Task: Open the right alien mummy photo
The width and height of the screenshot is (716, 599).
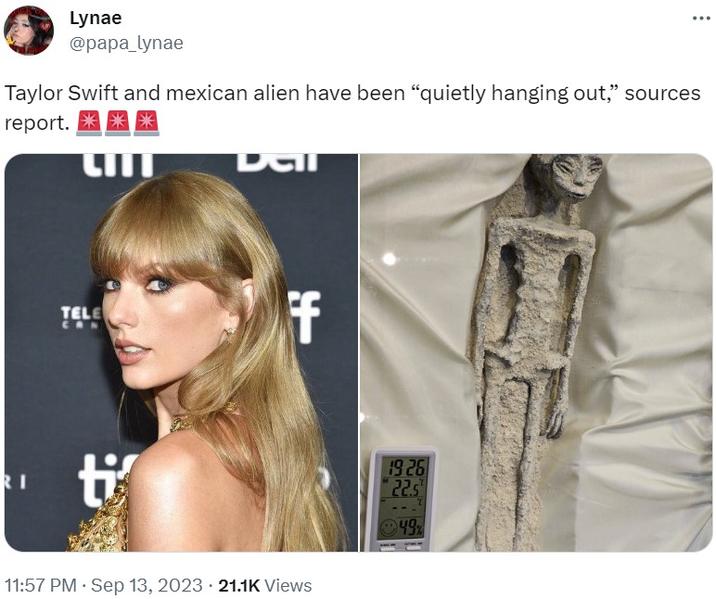Action: tap(537, 352)
